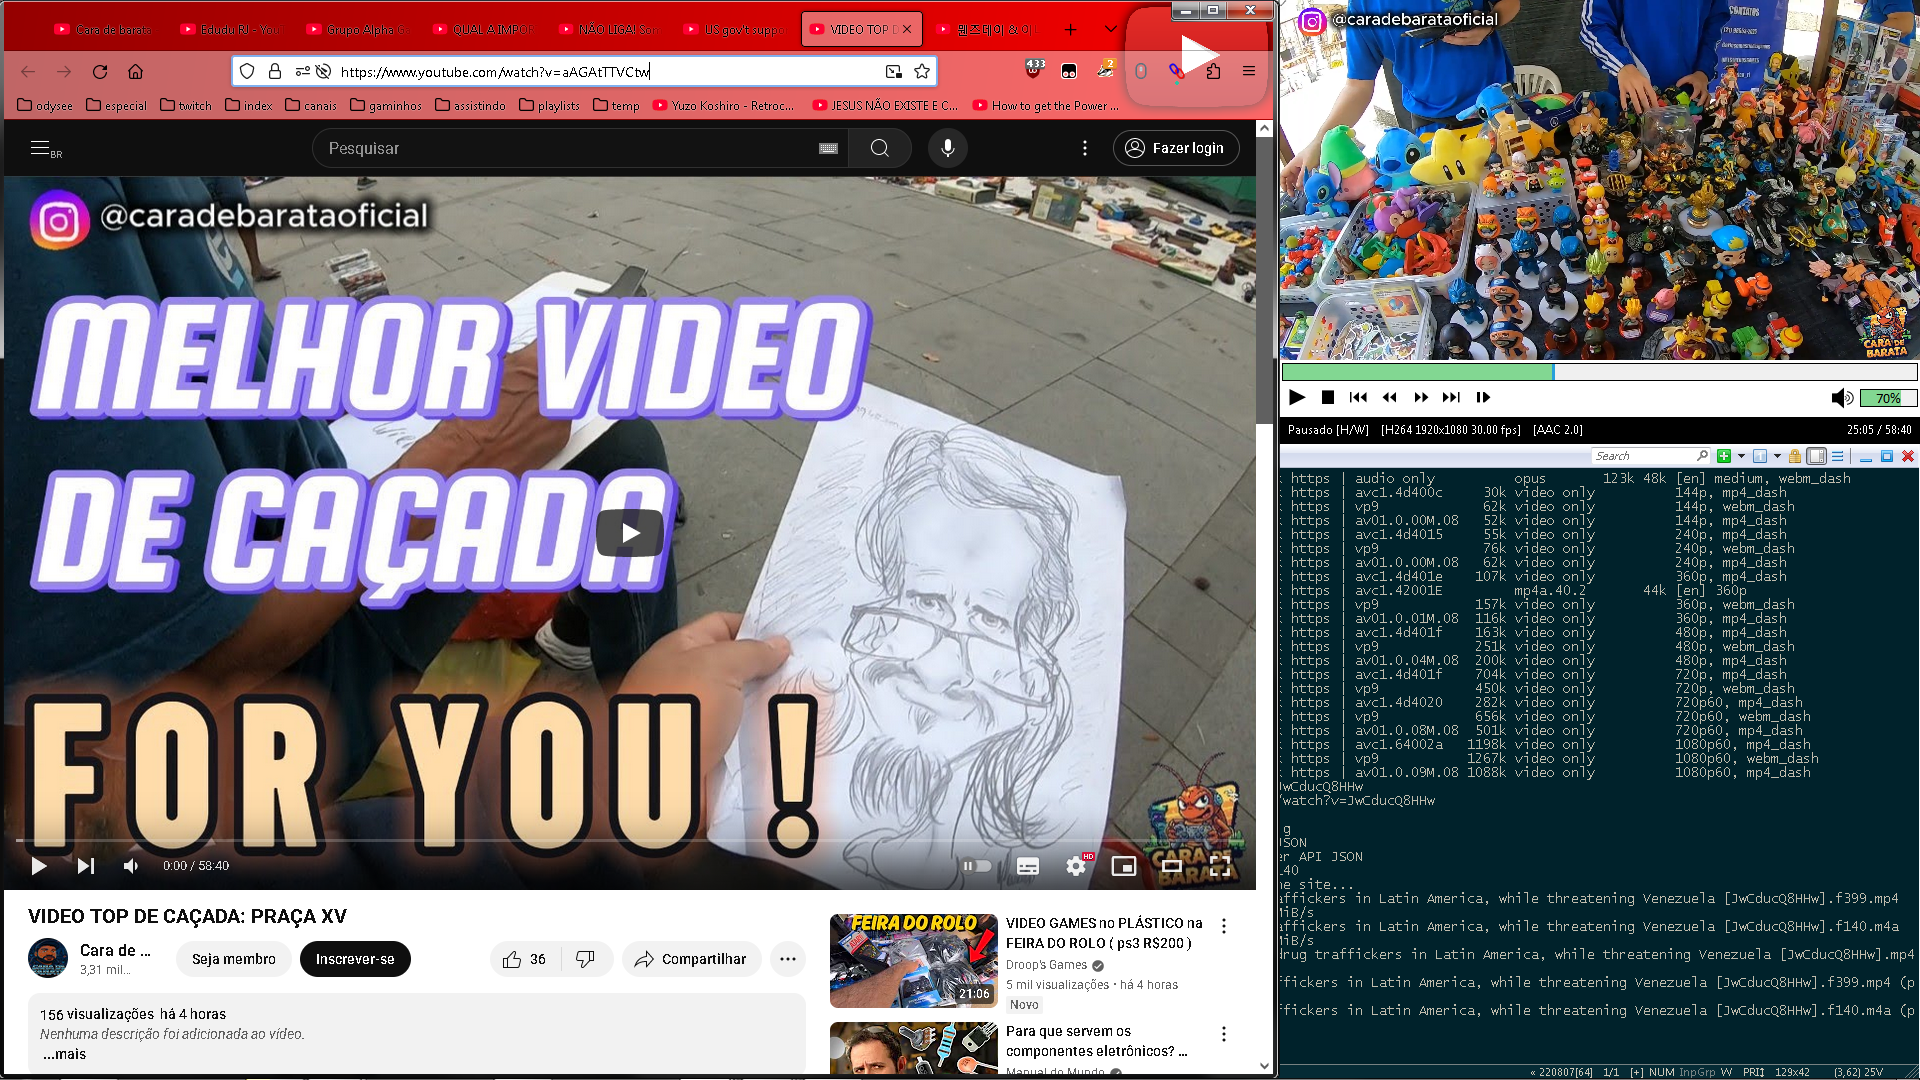Like the video with 36 likes
1920x1080 pixels.
(525, 959)
